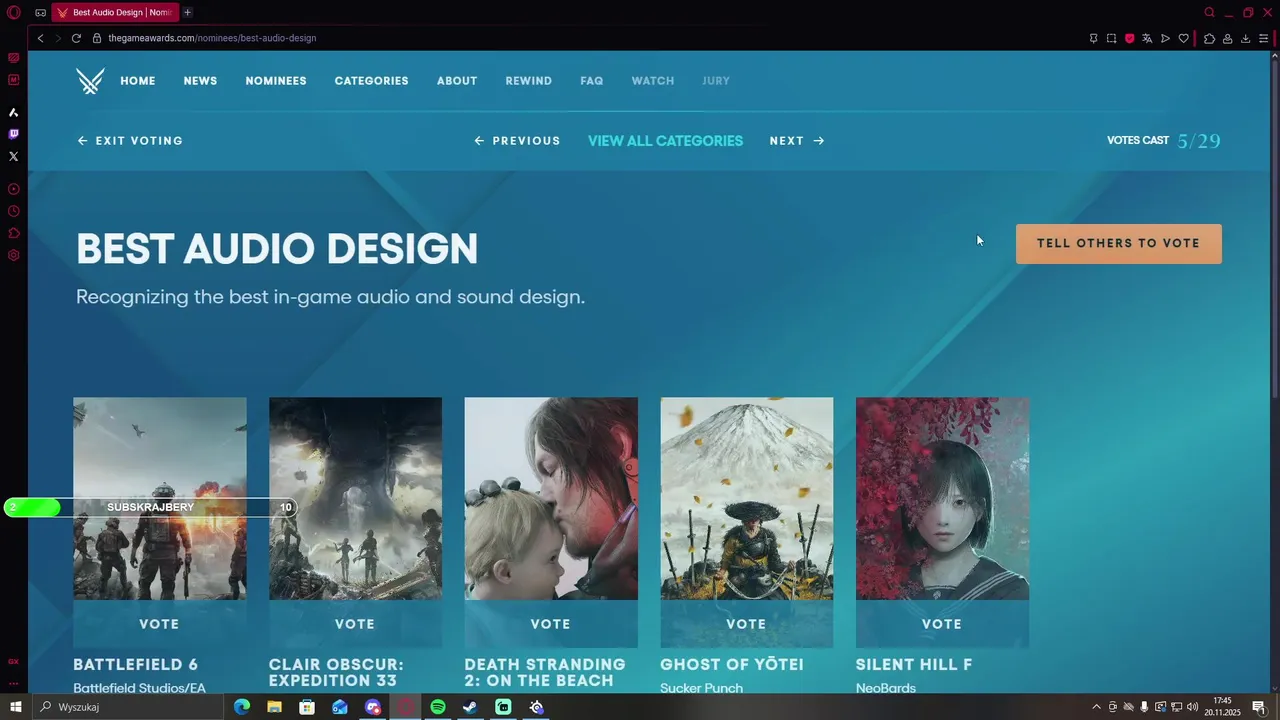The image size is (1280, 720).
Task: Reload the page with refresh icon
Action: (x=76, y=38)
